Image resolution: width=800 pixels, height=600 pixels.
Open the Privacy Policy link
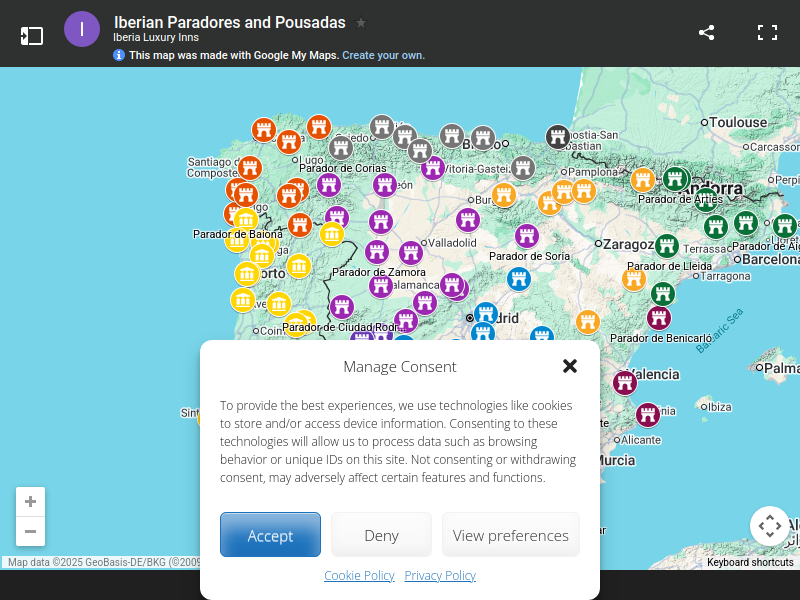coord(440,575)
